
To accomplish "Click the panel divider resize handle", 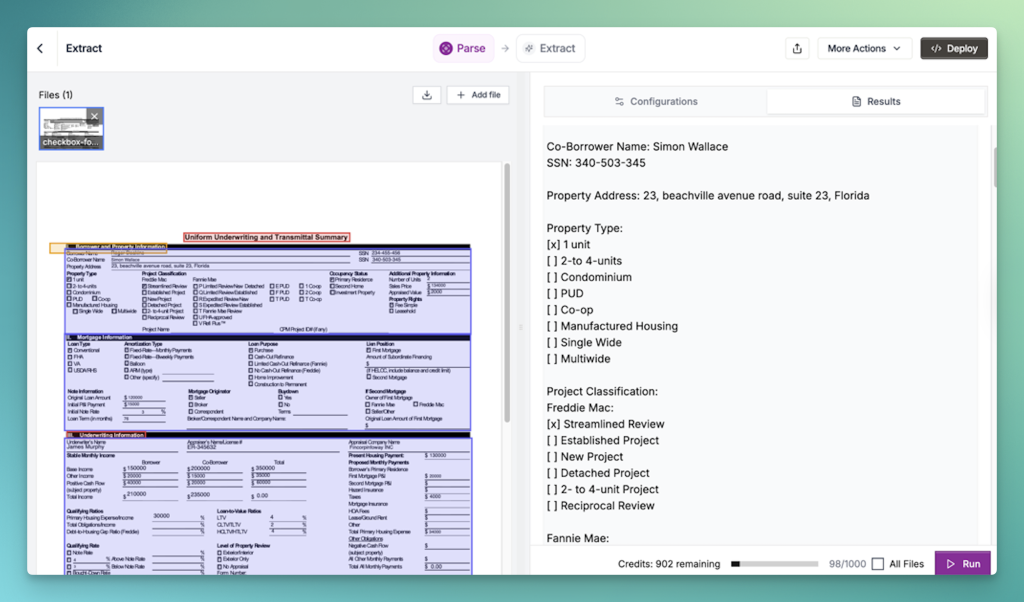I will [x=520, y=328].
